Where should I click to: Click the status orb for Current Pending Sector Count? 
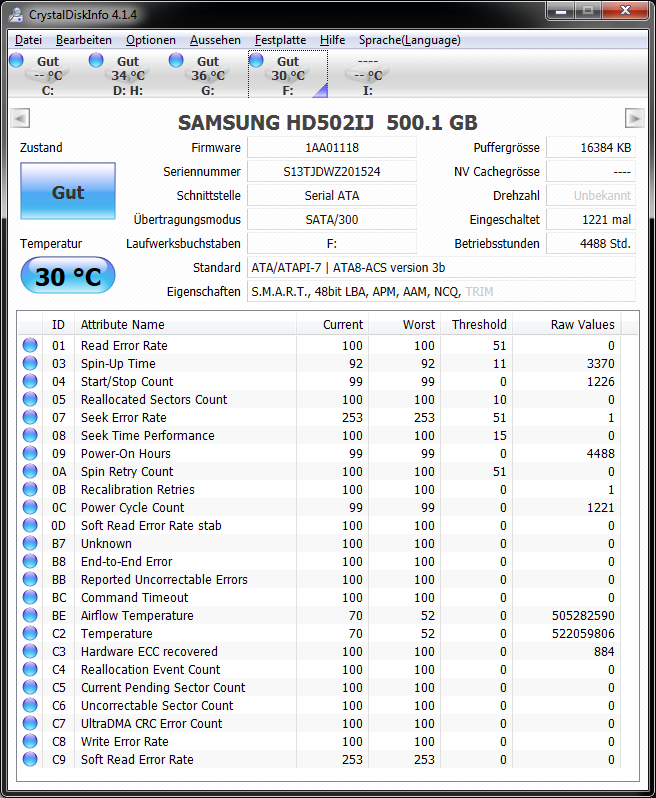pyautogui.click(x=30, y=687)
